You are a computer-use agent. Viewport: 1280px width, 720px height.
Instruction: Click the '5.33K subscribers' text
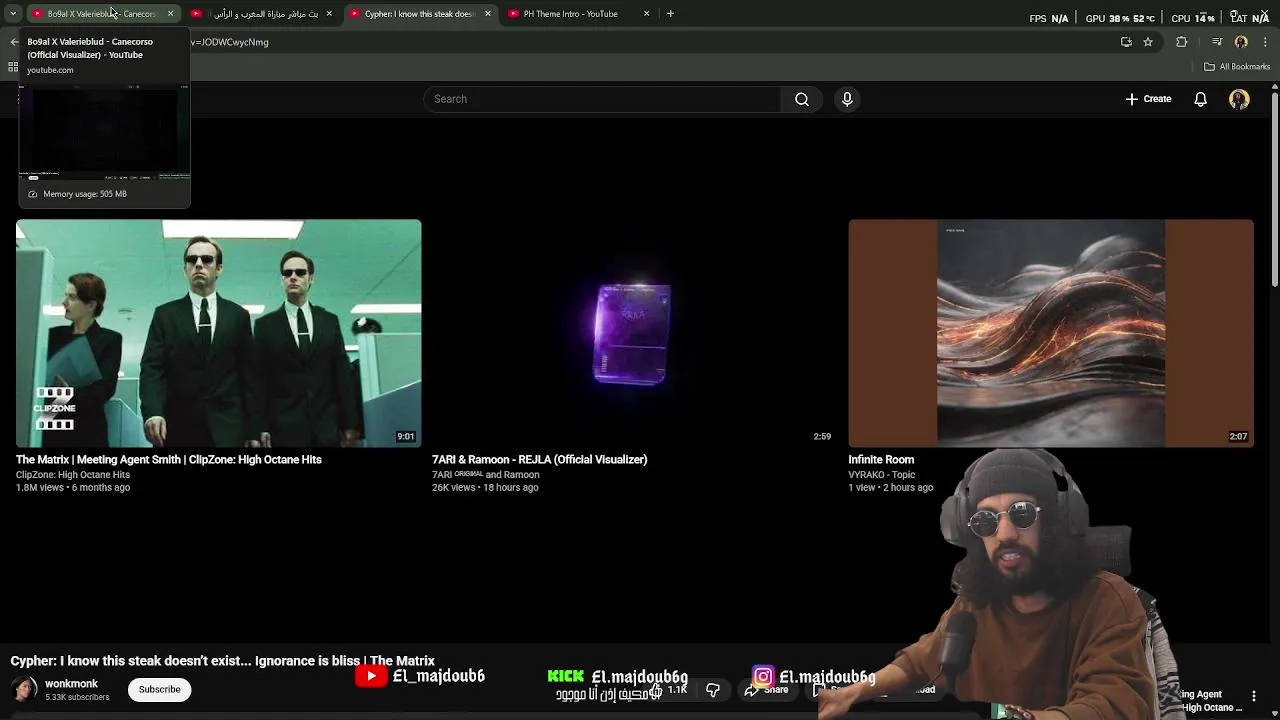pos(77,697)
